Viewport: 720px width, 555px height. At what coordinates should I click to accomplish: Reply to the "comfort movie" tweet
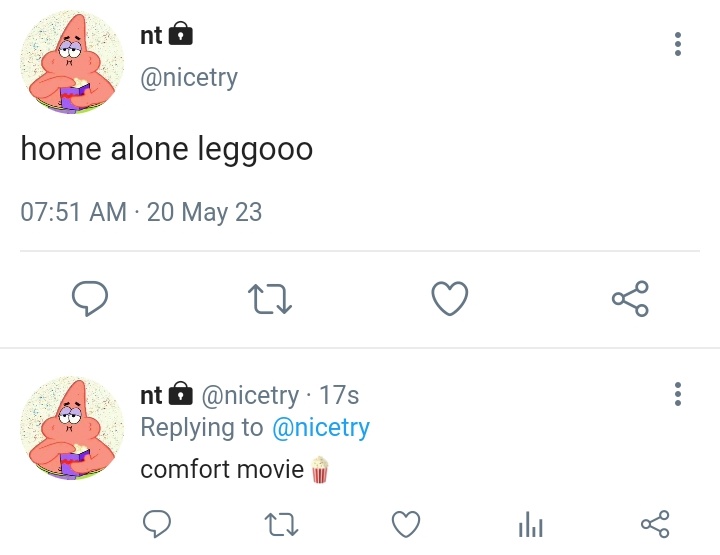pos(157,524)
